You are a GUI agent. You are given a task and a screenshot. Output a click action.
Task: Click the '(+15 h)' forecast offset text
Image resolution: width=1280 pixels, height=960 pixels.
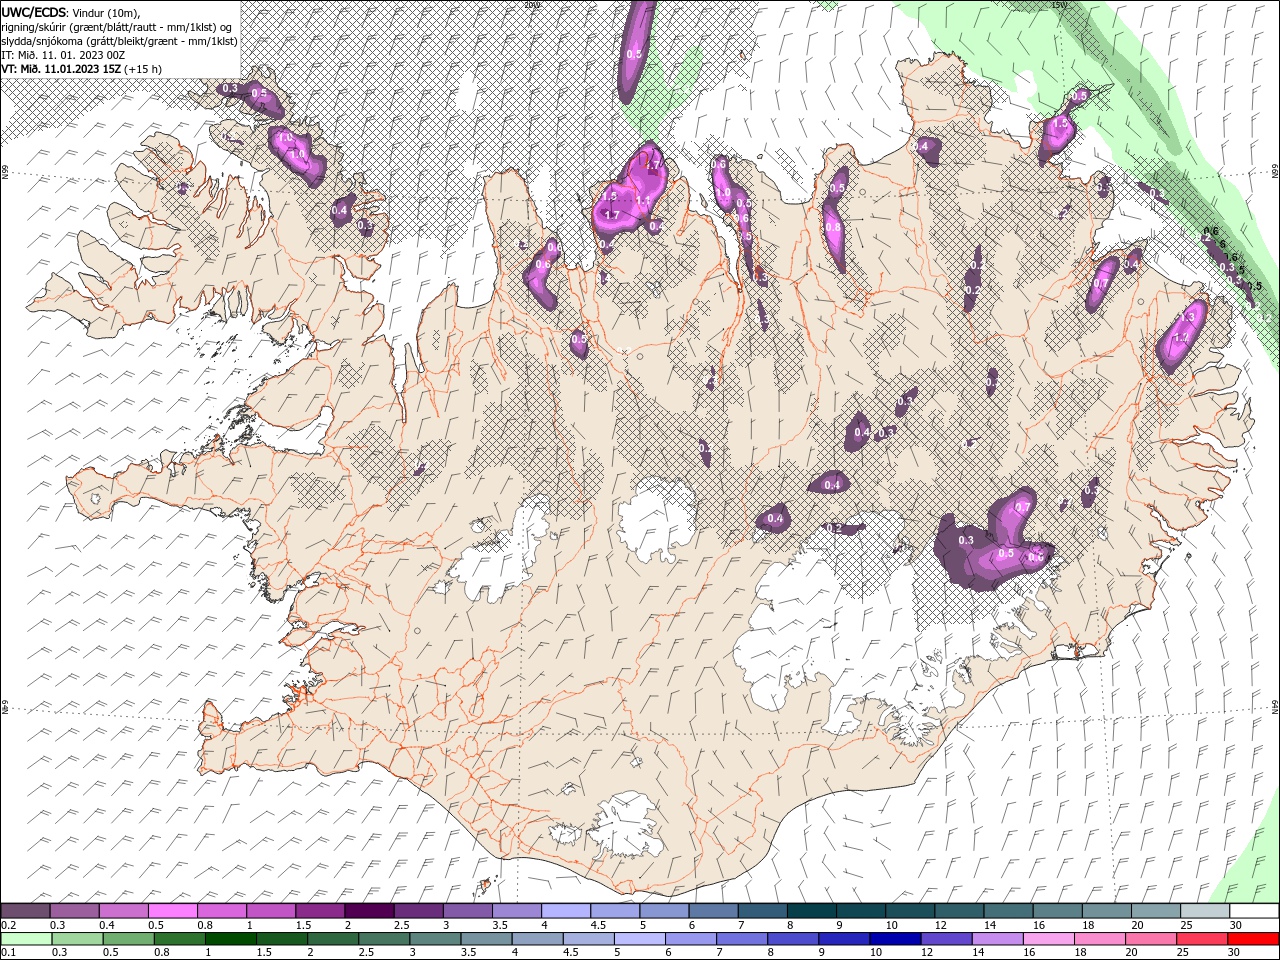[x=143, y=69]
